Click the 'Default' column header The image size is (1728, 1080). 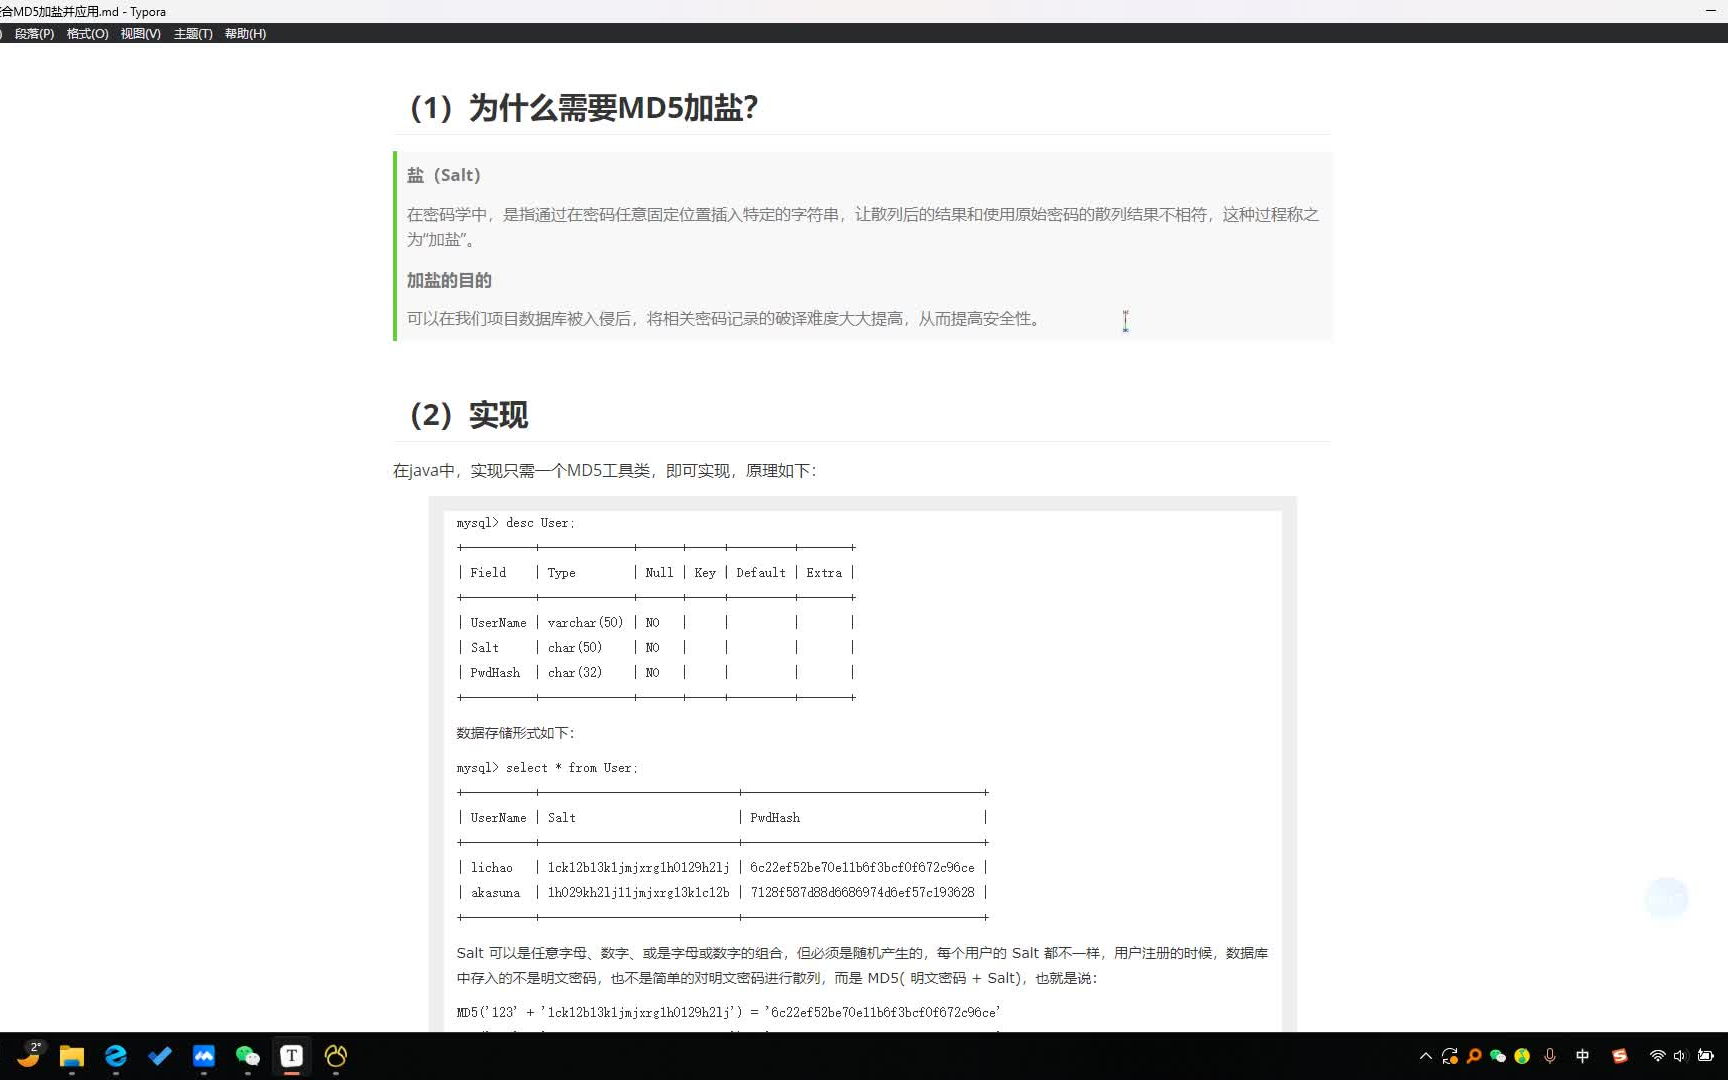[x=761, y=573]
